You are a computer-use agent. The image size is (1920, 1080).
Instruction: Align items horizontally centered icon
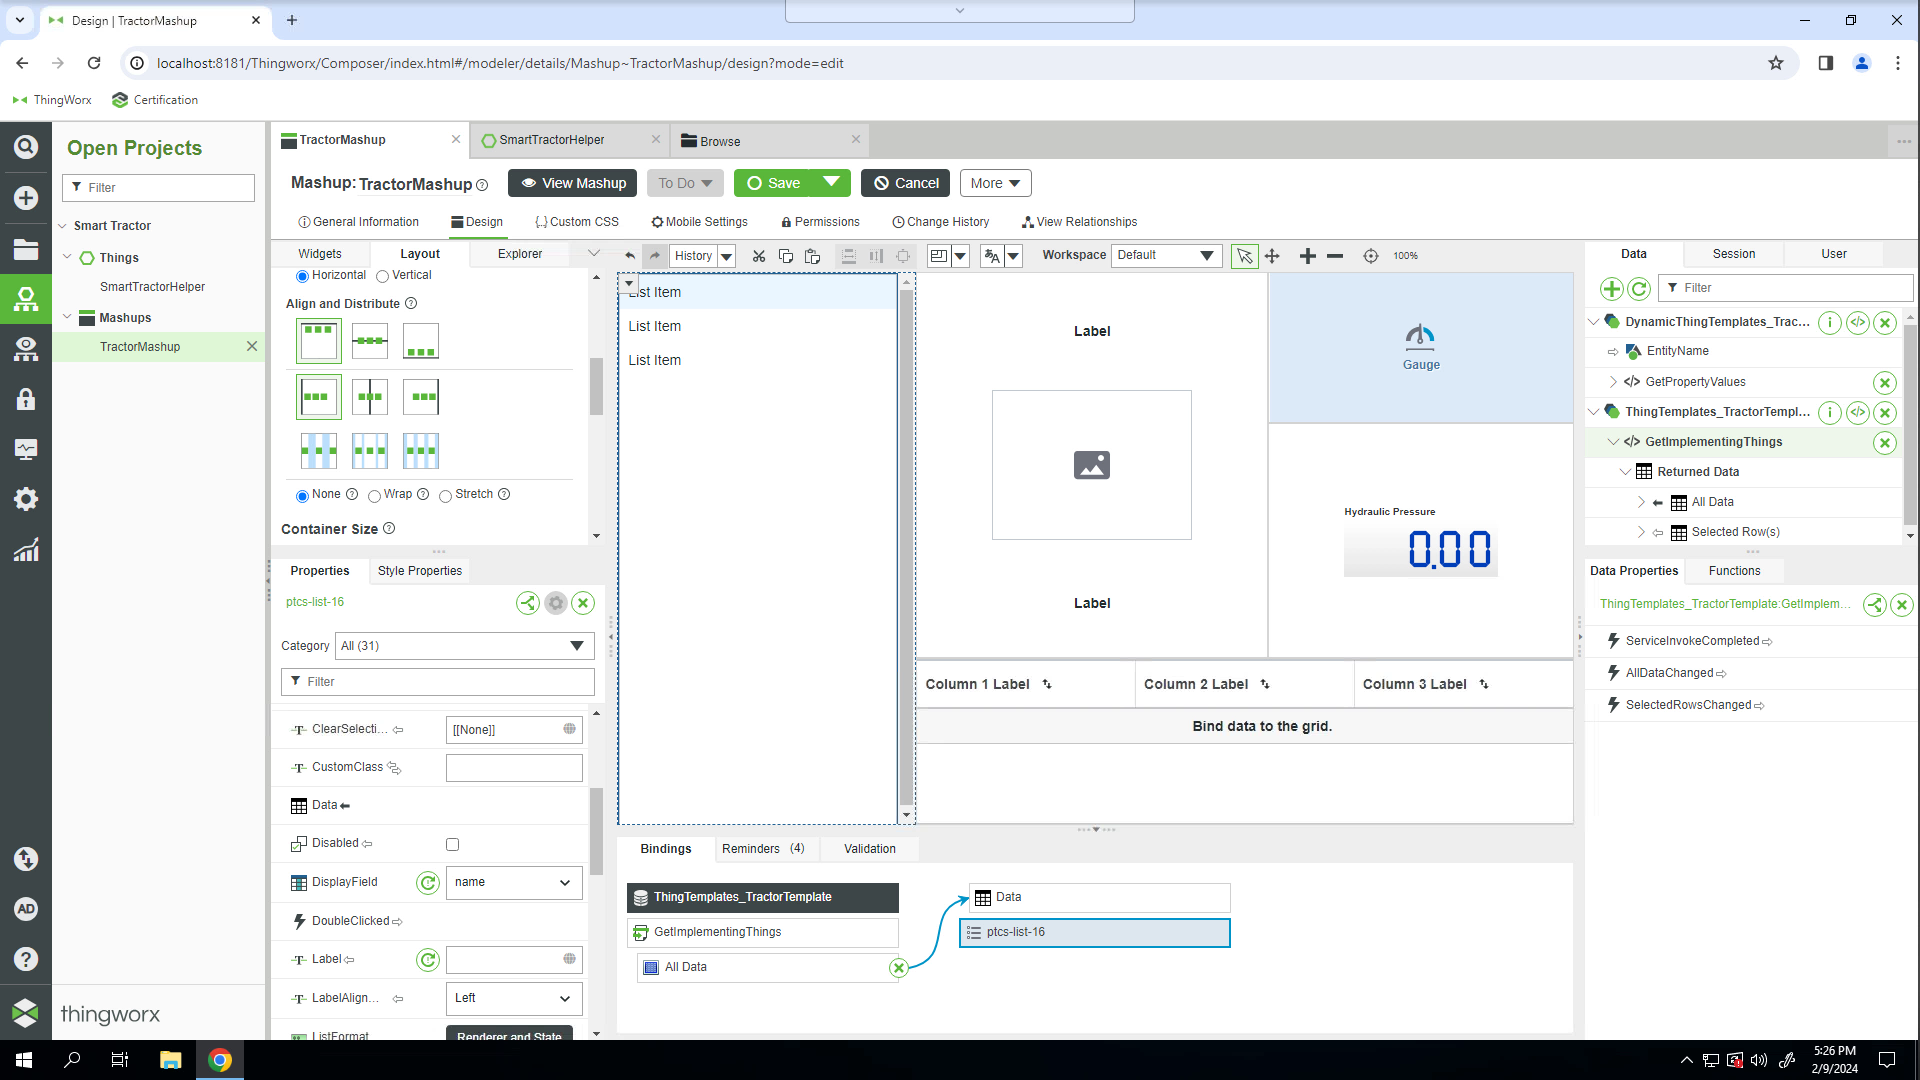point(370,397)
